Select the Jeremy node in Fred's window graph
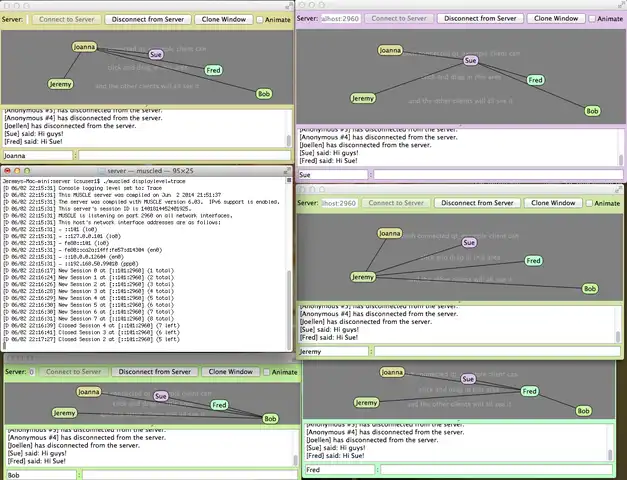Viewport: 627px width, 480px height. tap(366, 403)
